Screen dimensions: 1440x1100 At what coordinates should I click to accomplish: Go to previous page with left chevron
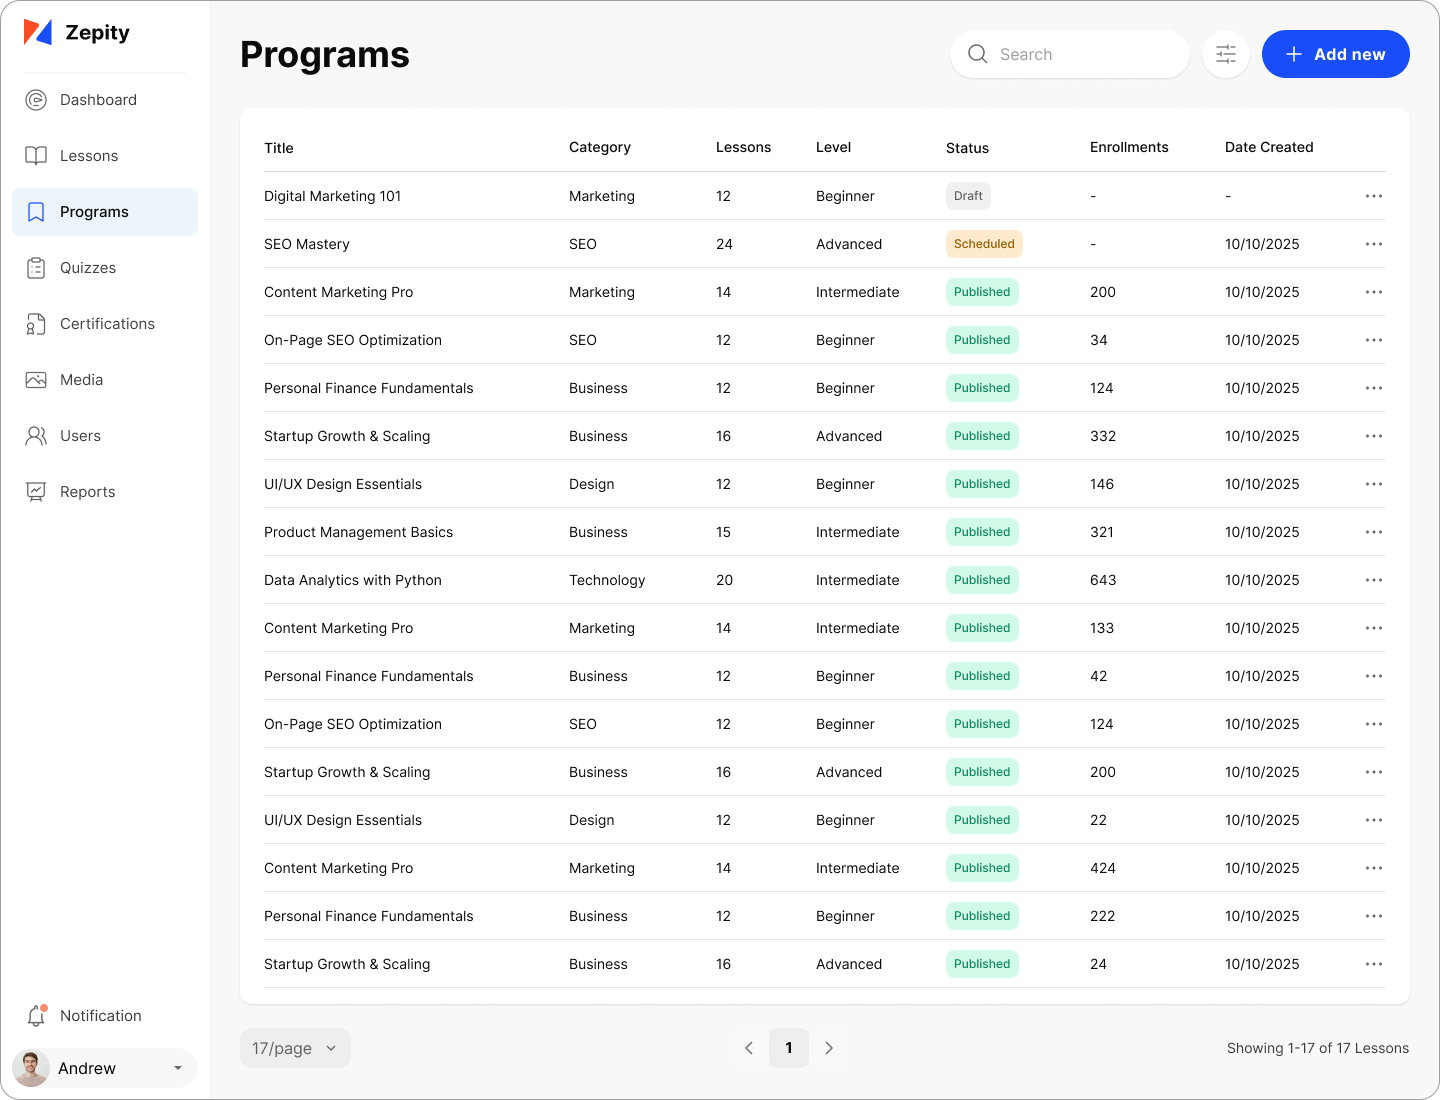tap(749, 1048)
